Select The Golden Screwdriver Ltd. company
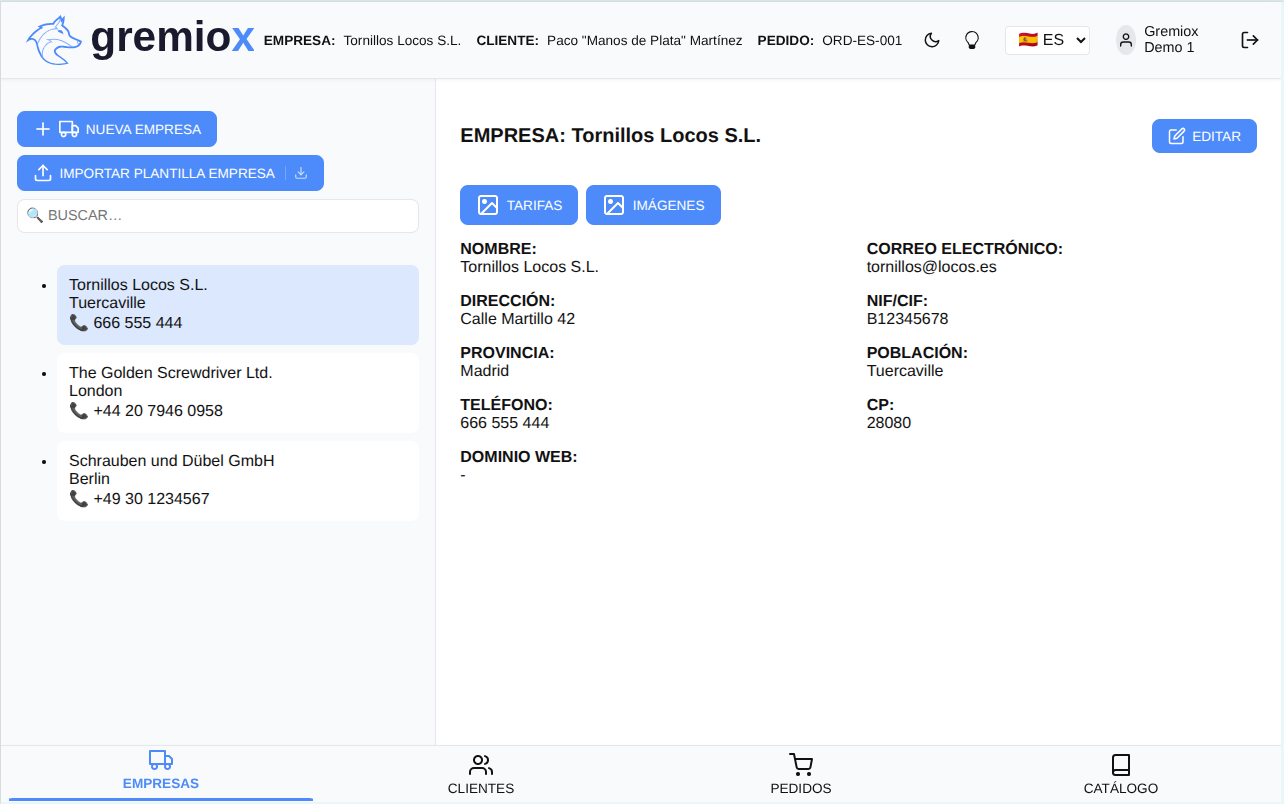The image size is (1284, 804). (237, 392)
